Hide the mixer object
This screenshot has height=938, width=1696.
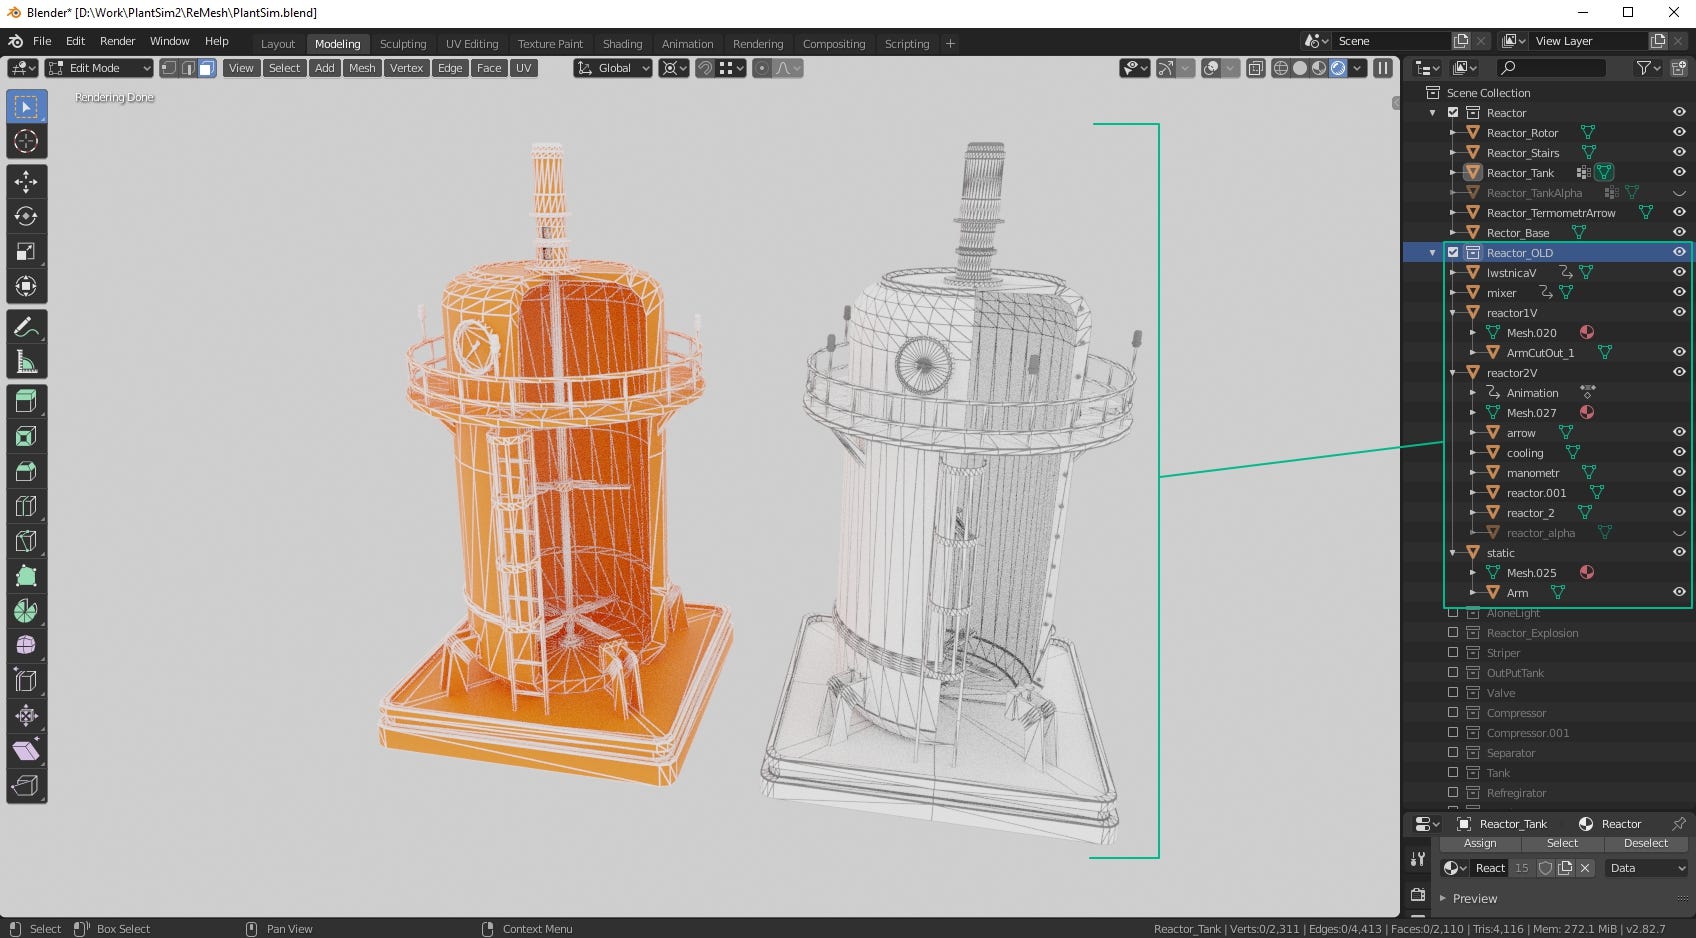coord(1679,292)
